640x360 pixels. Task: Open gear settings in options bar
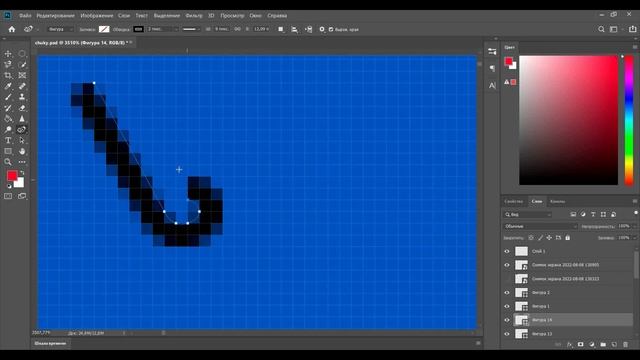pos(322,29)
